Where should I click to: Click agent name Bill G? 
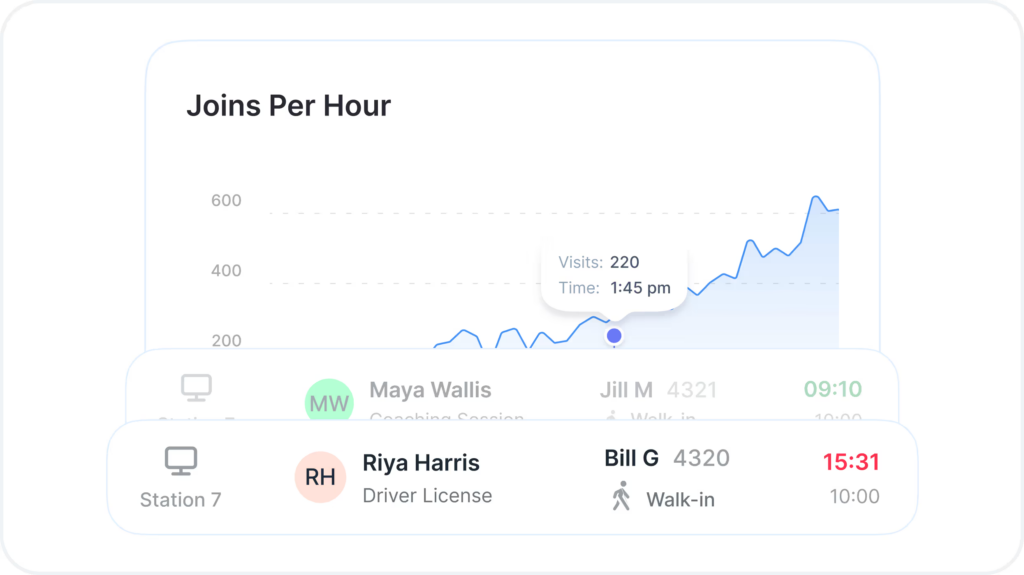tap(631, 458)
